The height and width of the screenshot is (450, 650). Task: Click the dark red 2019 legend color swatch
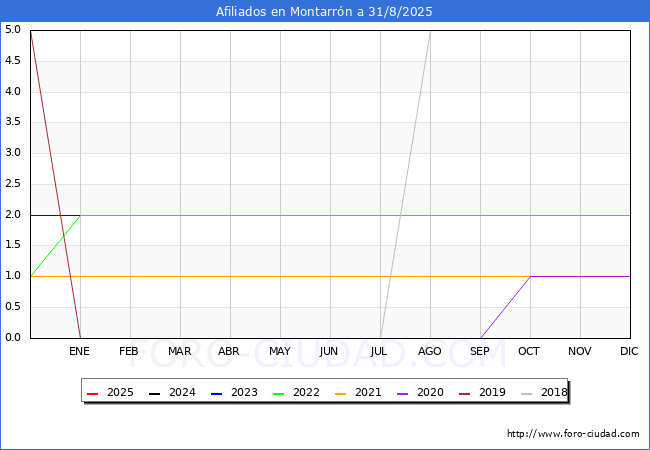[x=464, y=393]
